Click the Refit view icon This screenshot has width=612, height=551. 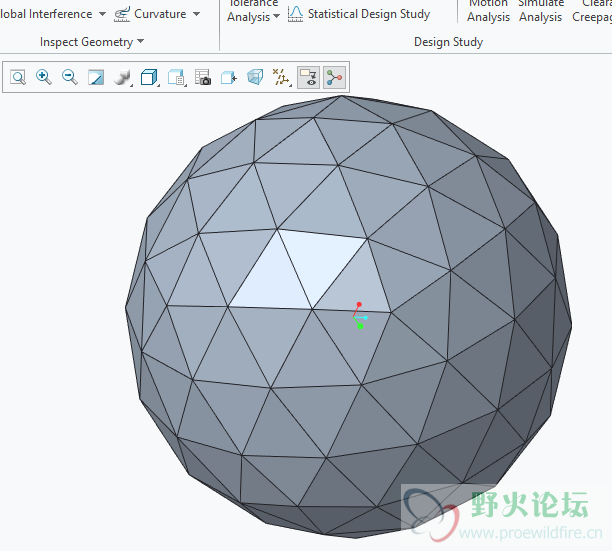18,77
